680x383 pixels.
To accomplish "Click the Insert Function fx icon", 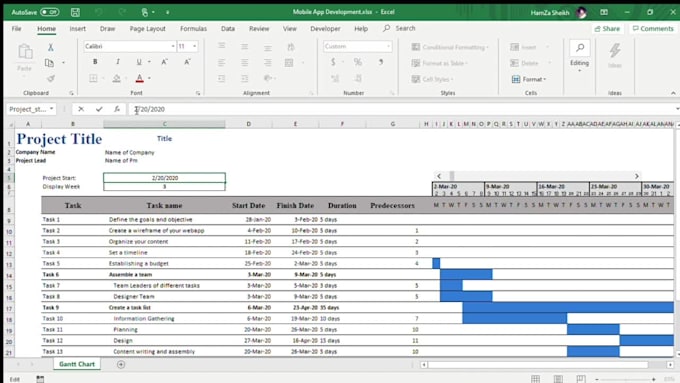I will click(117, 109).
